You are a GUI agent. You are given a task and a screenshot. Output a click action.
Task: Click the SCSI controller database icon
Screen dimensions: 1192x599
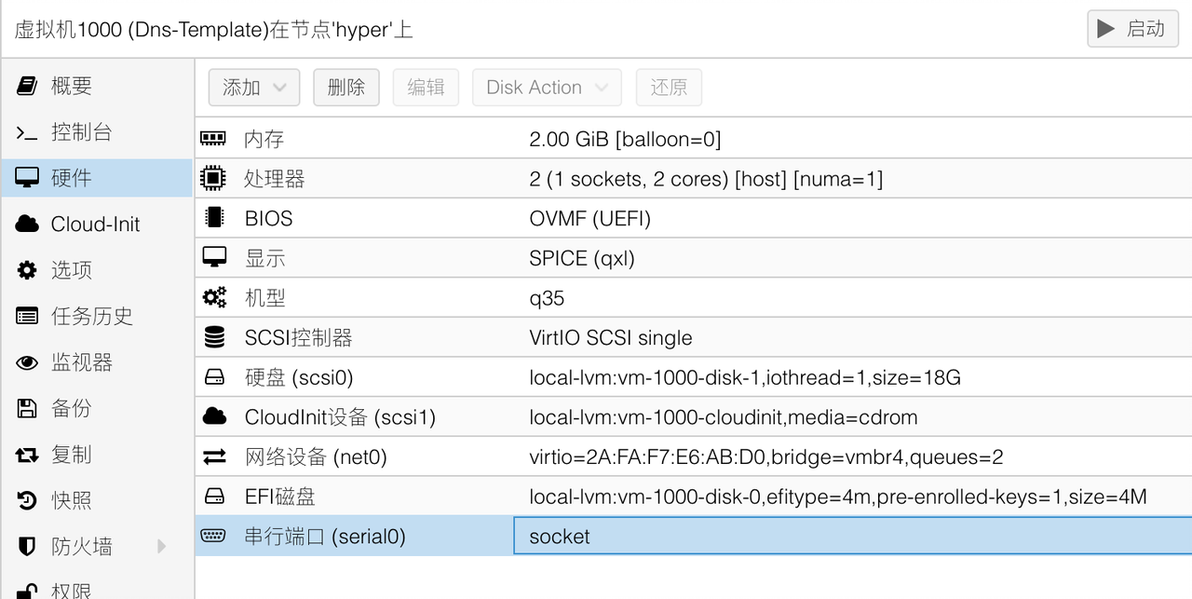[214, 338]
